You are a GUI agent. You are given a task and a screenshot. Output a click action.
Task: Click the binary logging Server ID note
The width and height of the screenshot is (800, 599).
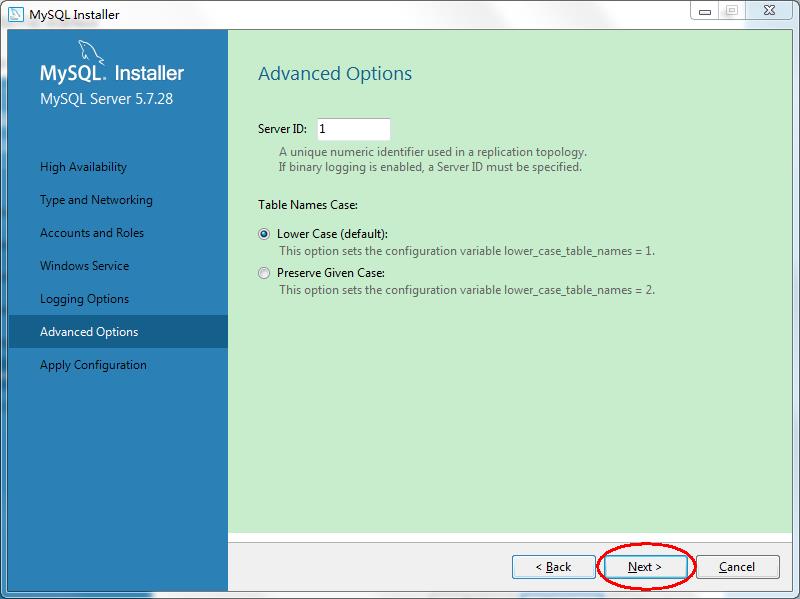pyautogui.click(x=430, y=167)
